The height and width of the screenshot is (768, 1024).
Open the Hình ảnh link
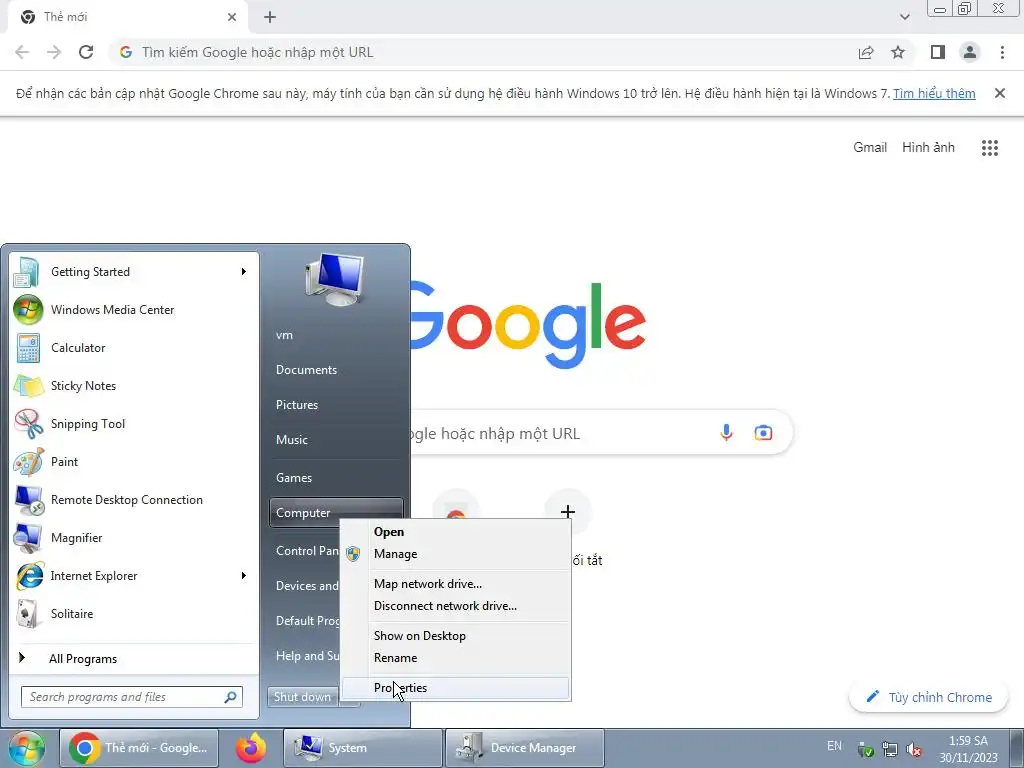tap(928, 148)
